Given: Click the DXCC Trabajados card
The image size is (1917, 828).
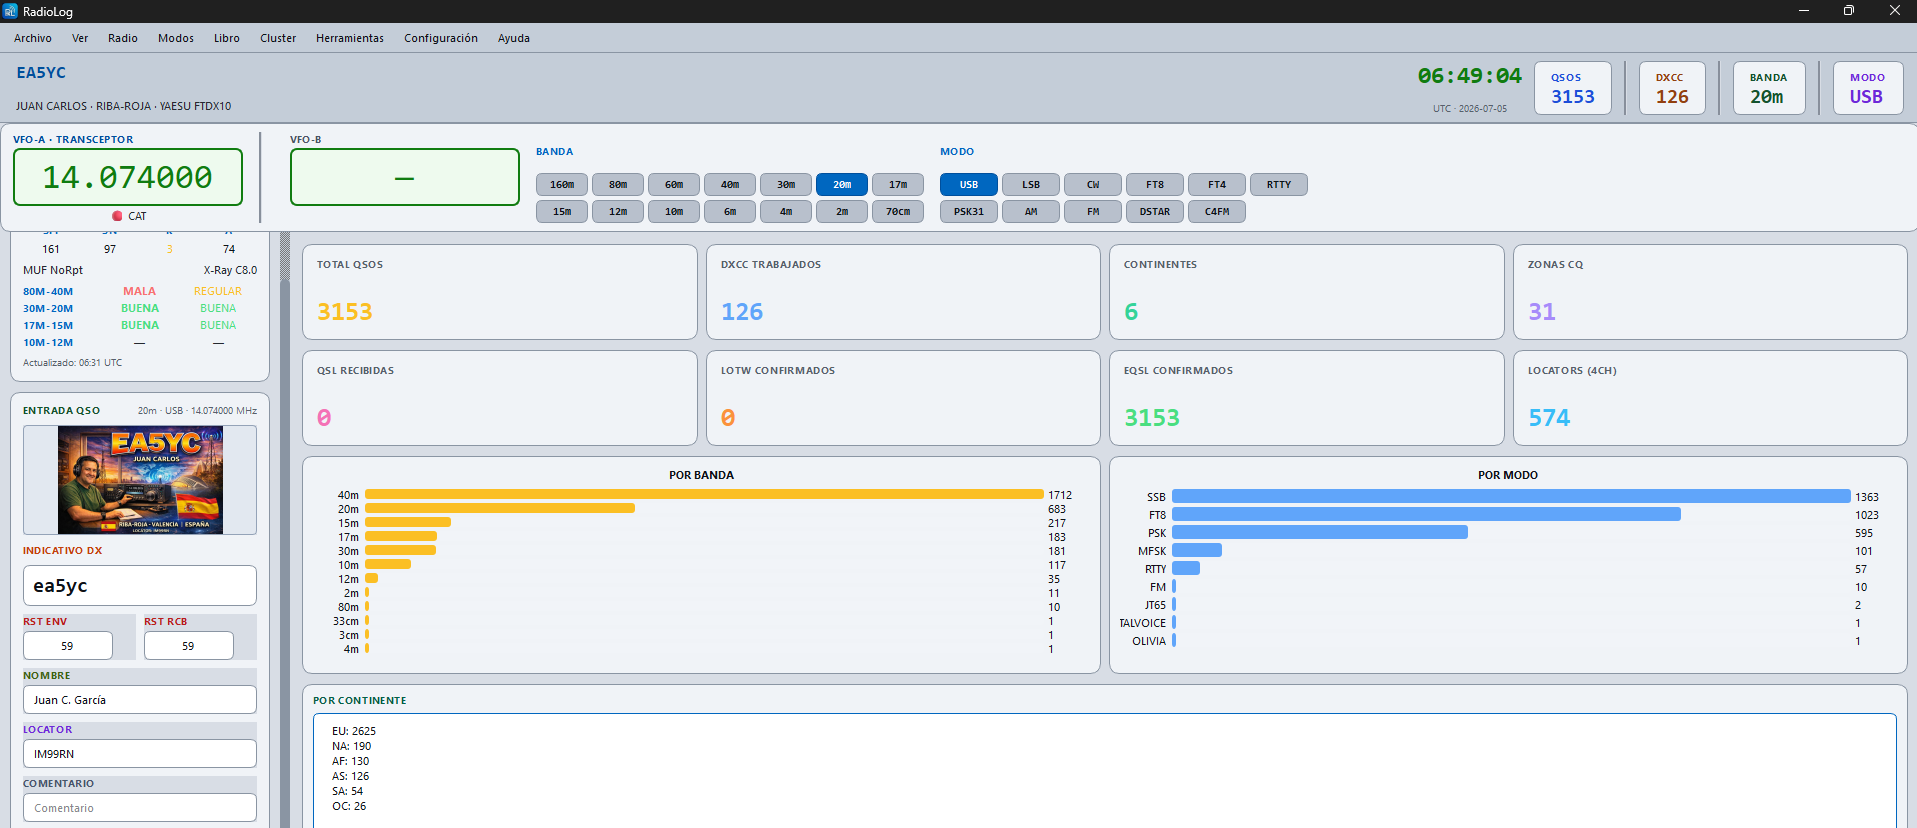Looking at the screenshot, I should pos(903,292).
